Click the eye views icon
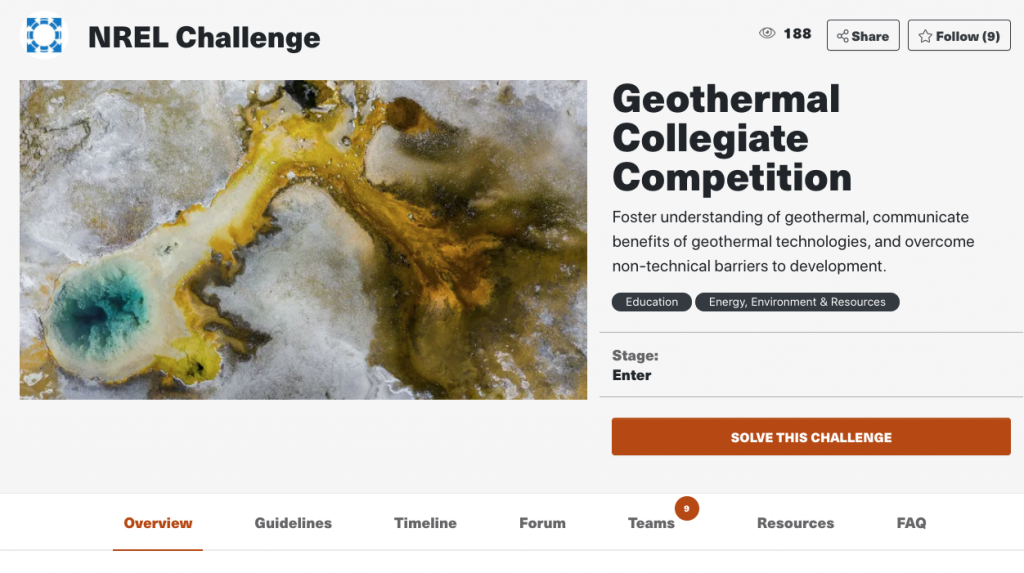This screenshot has width=1024, height=573. [x=767, y=33]
